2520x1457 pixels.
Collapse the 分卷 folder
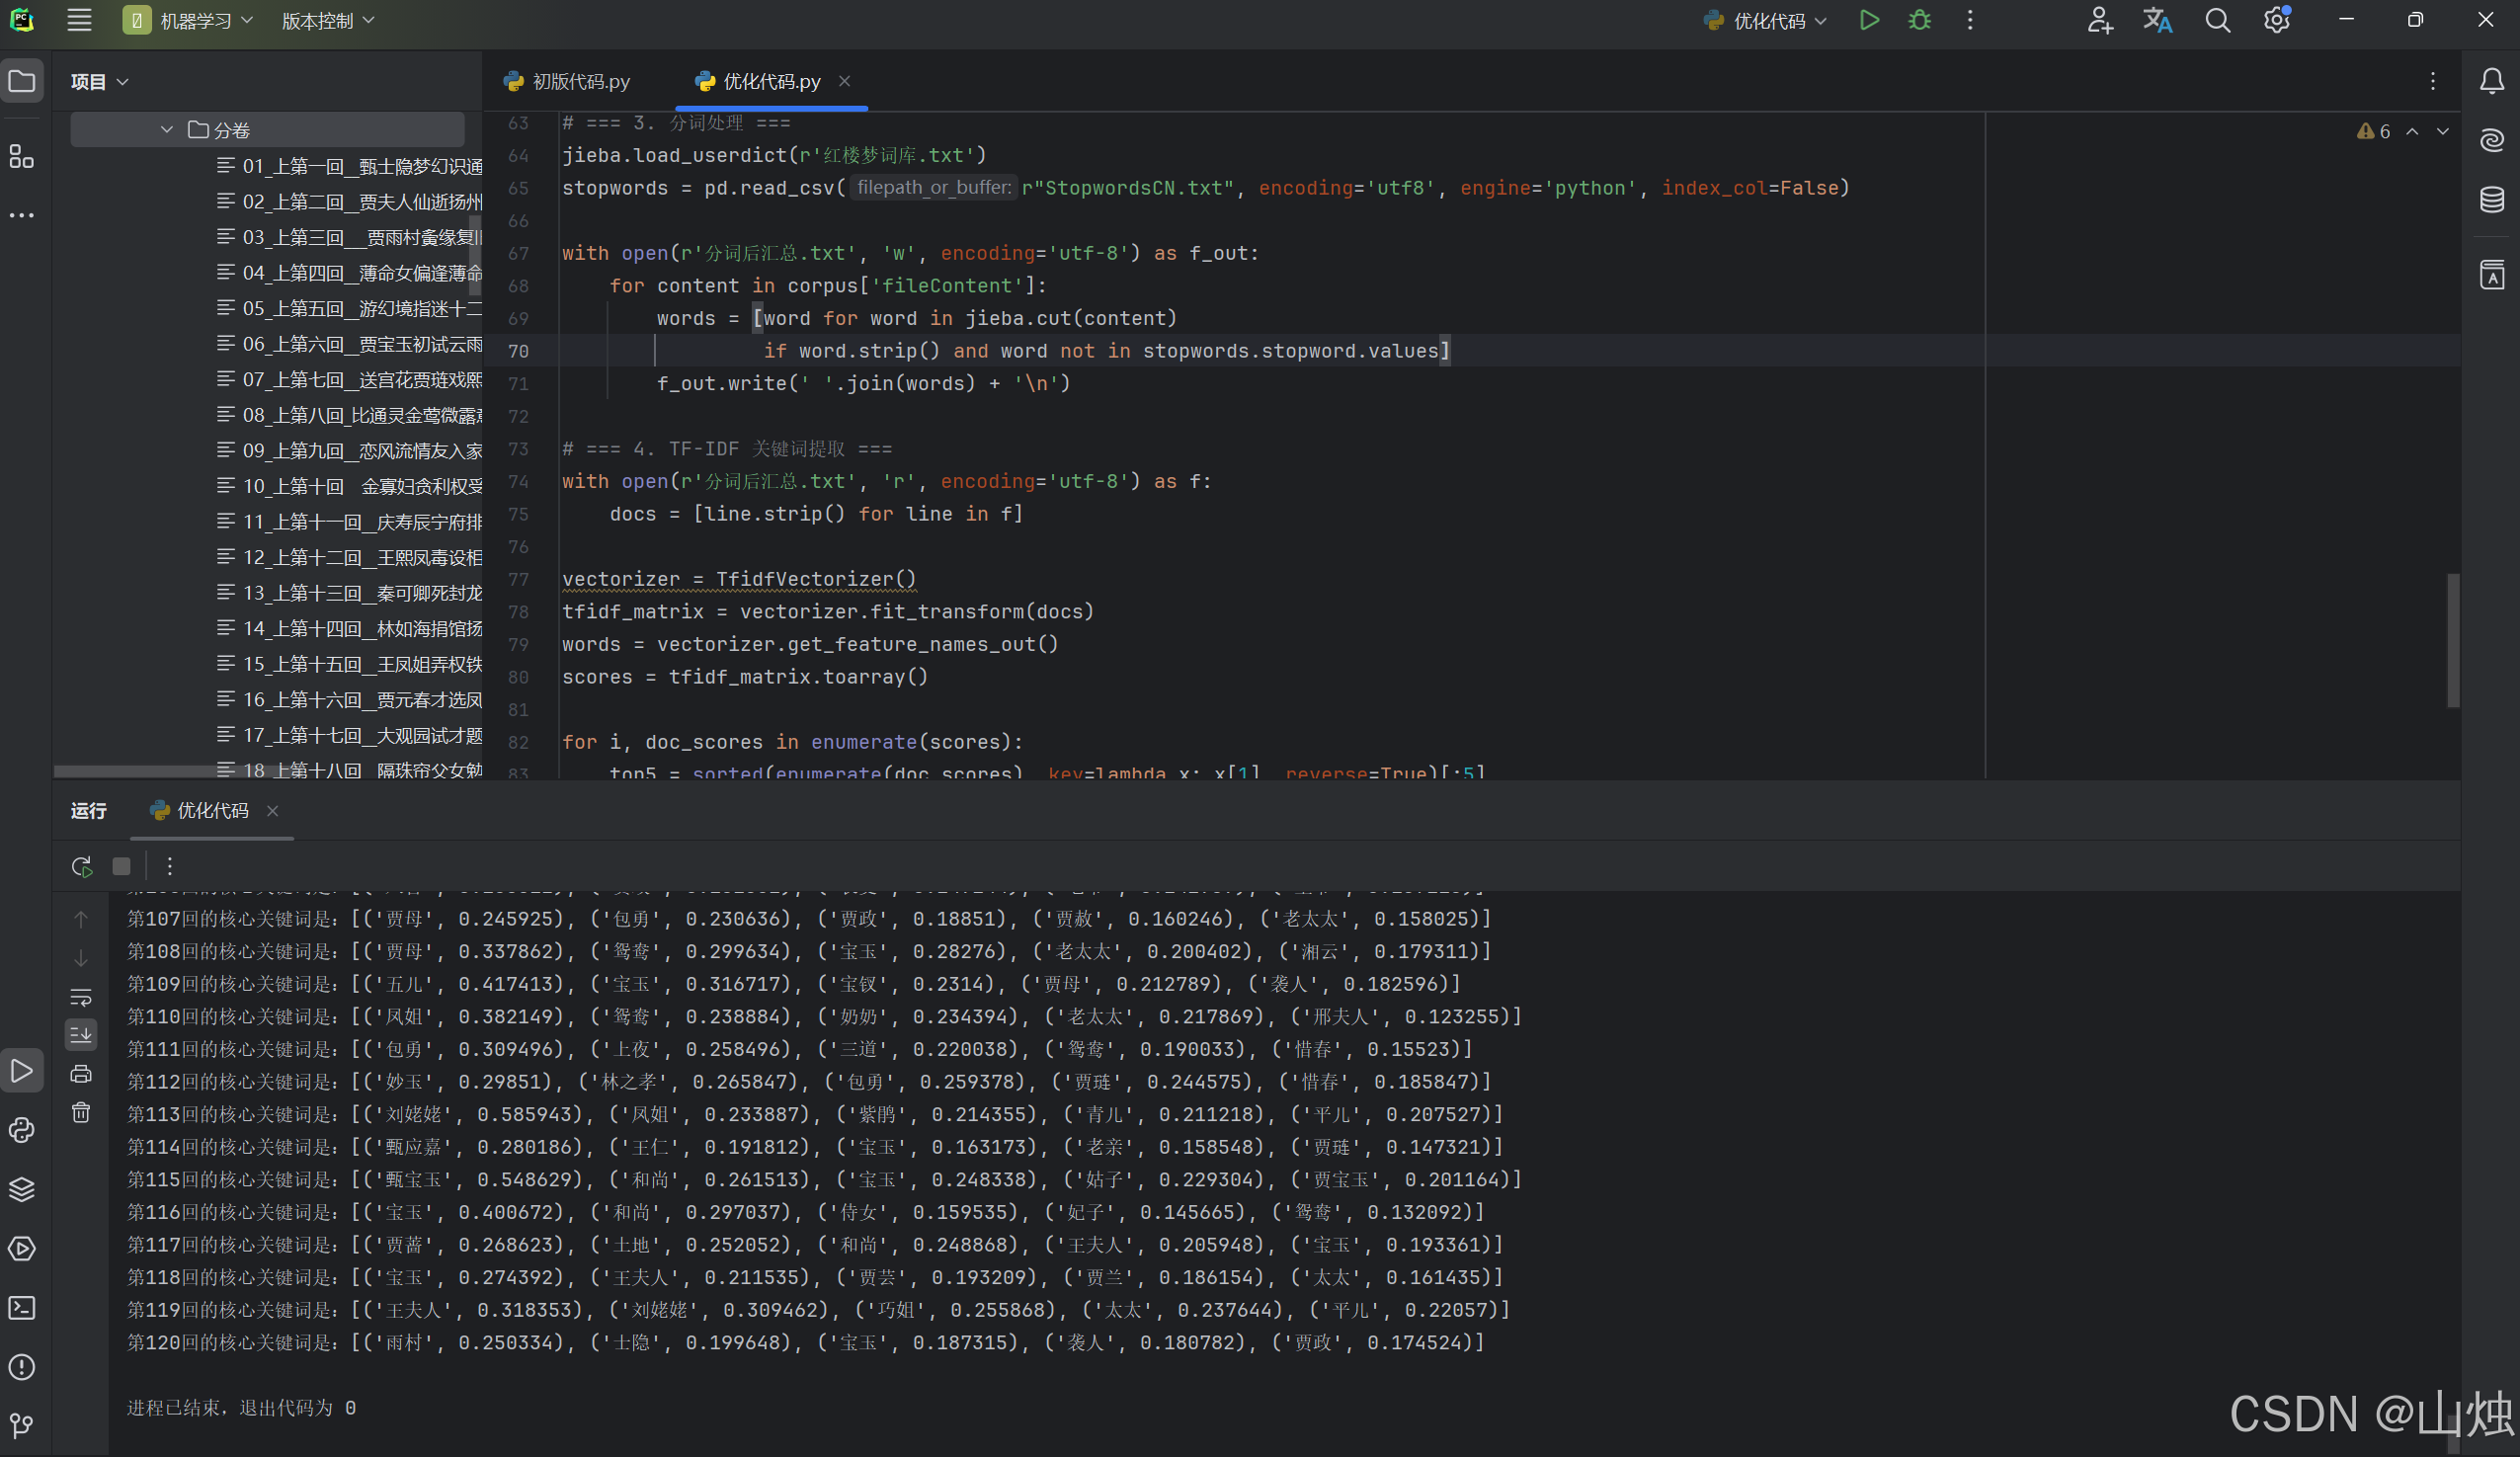[166, 130]
